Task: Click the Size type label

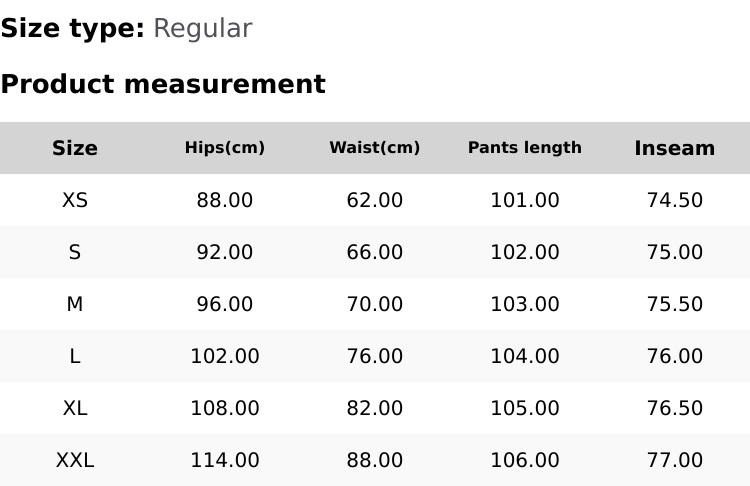Action: [x=72, y=28]
